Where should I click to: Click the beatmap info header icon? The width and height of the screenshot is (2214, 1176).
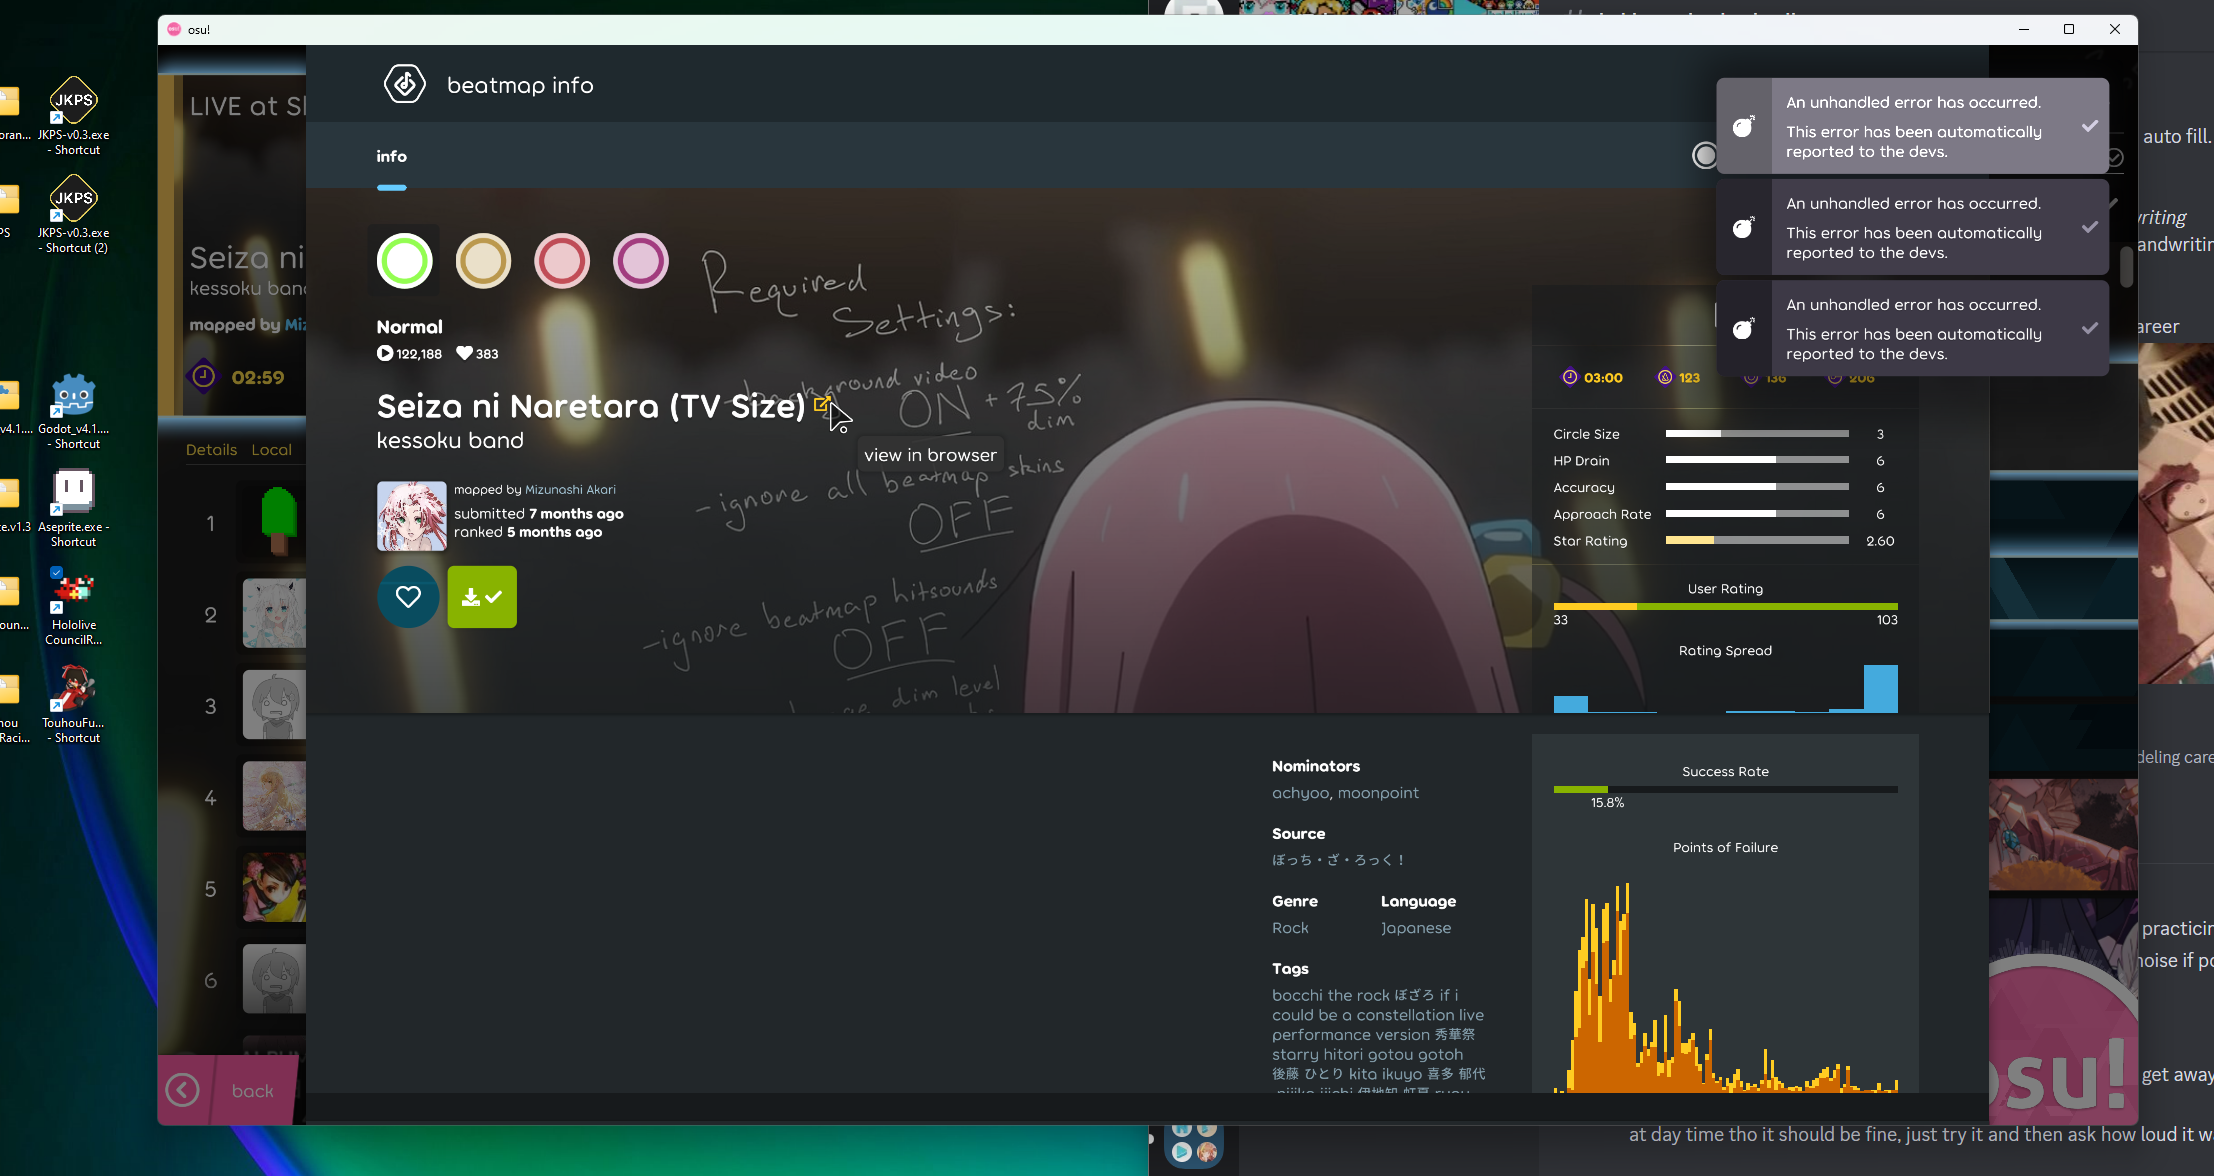(404, 85)
